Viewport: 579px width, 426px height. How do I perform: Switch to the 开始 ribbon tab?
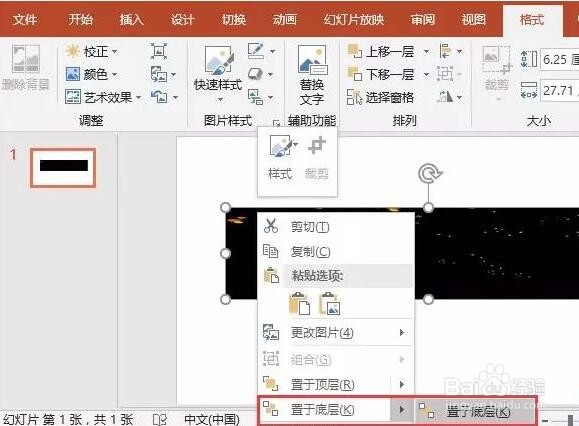click(x=80, y=19)
